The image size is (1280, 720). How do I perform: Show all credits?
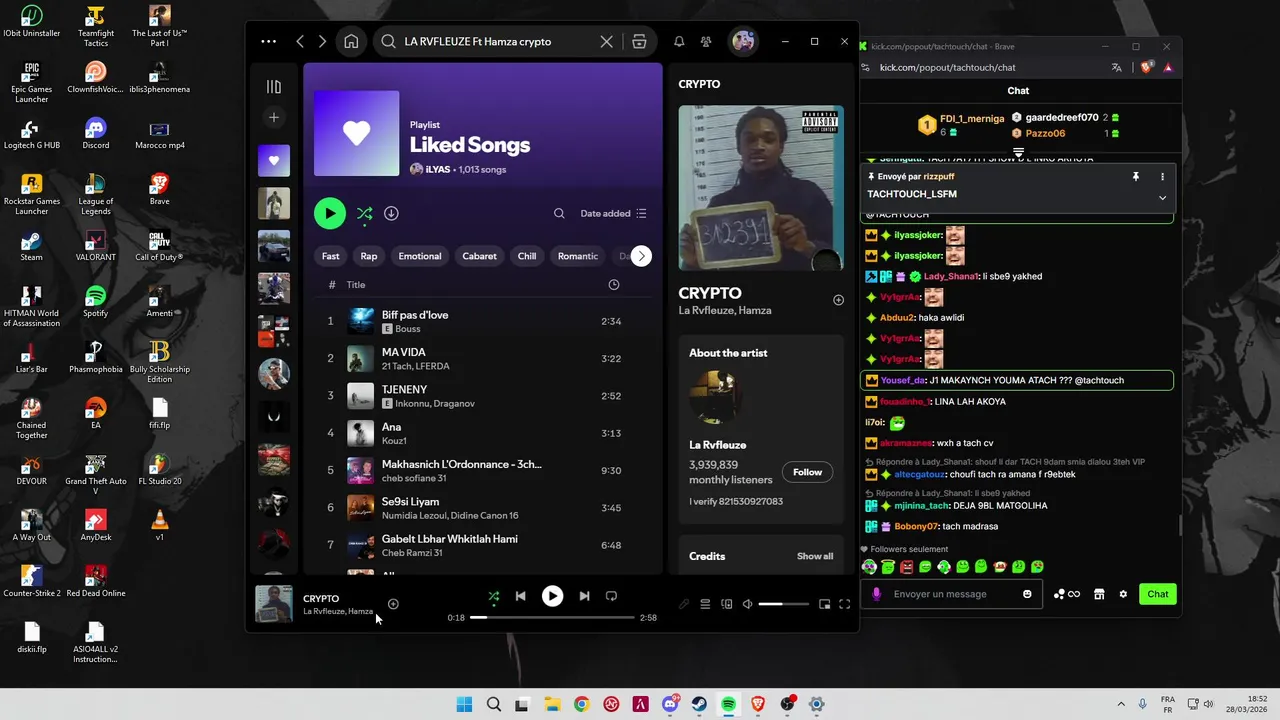click(815, 556)
